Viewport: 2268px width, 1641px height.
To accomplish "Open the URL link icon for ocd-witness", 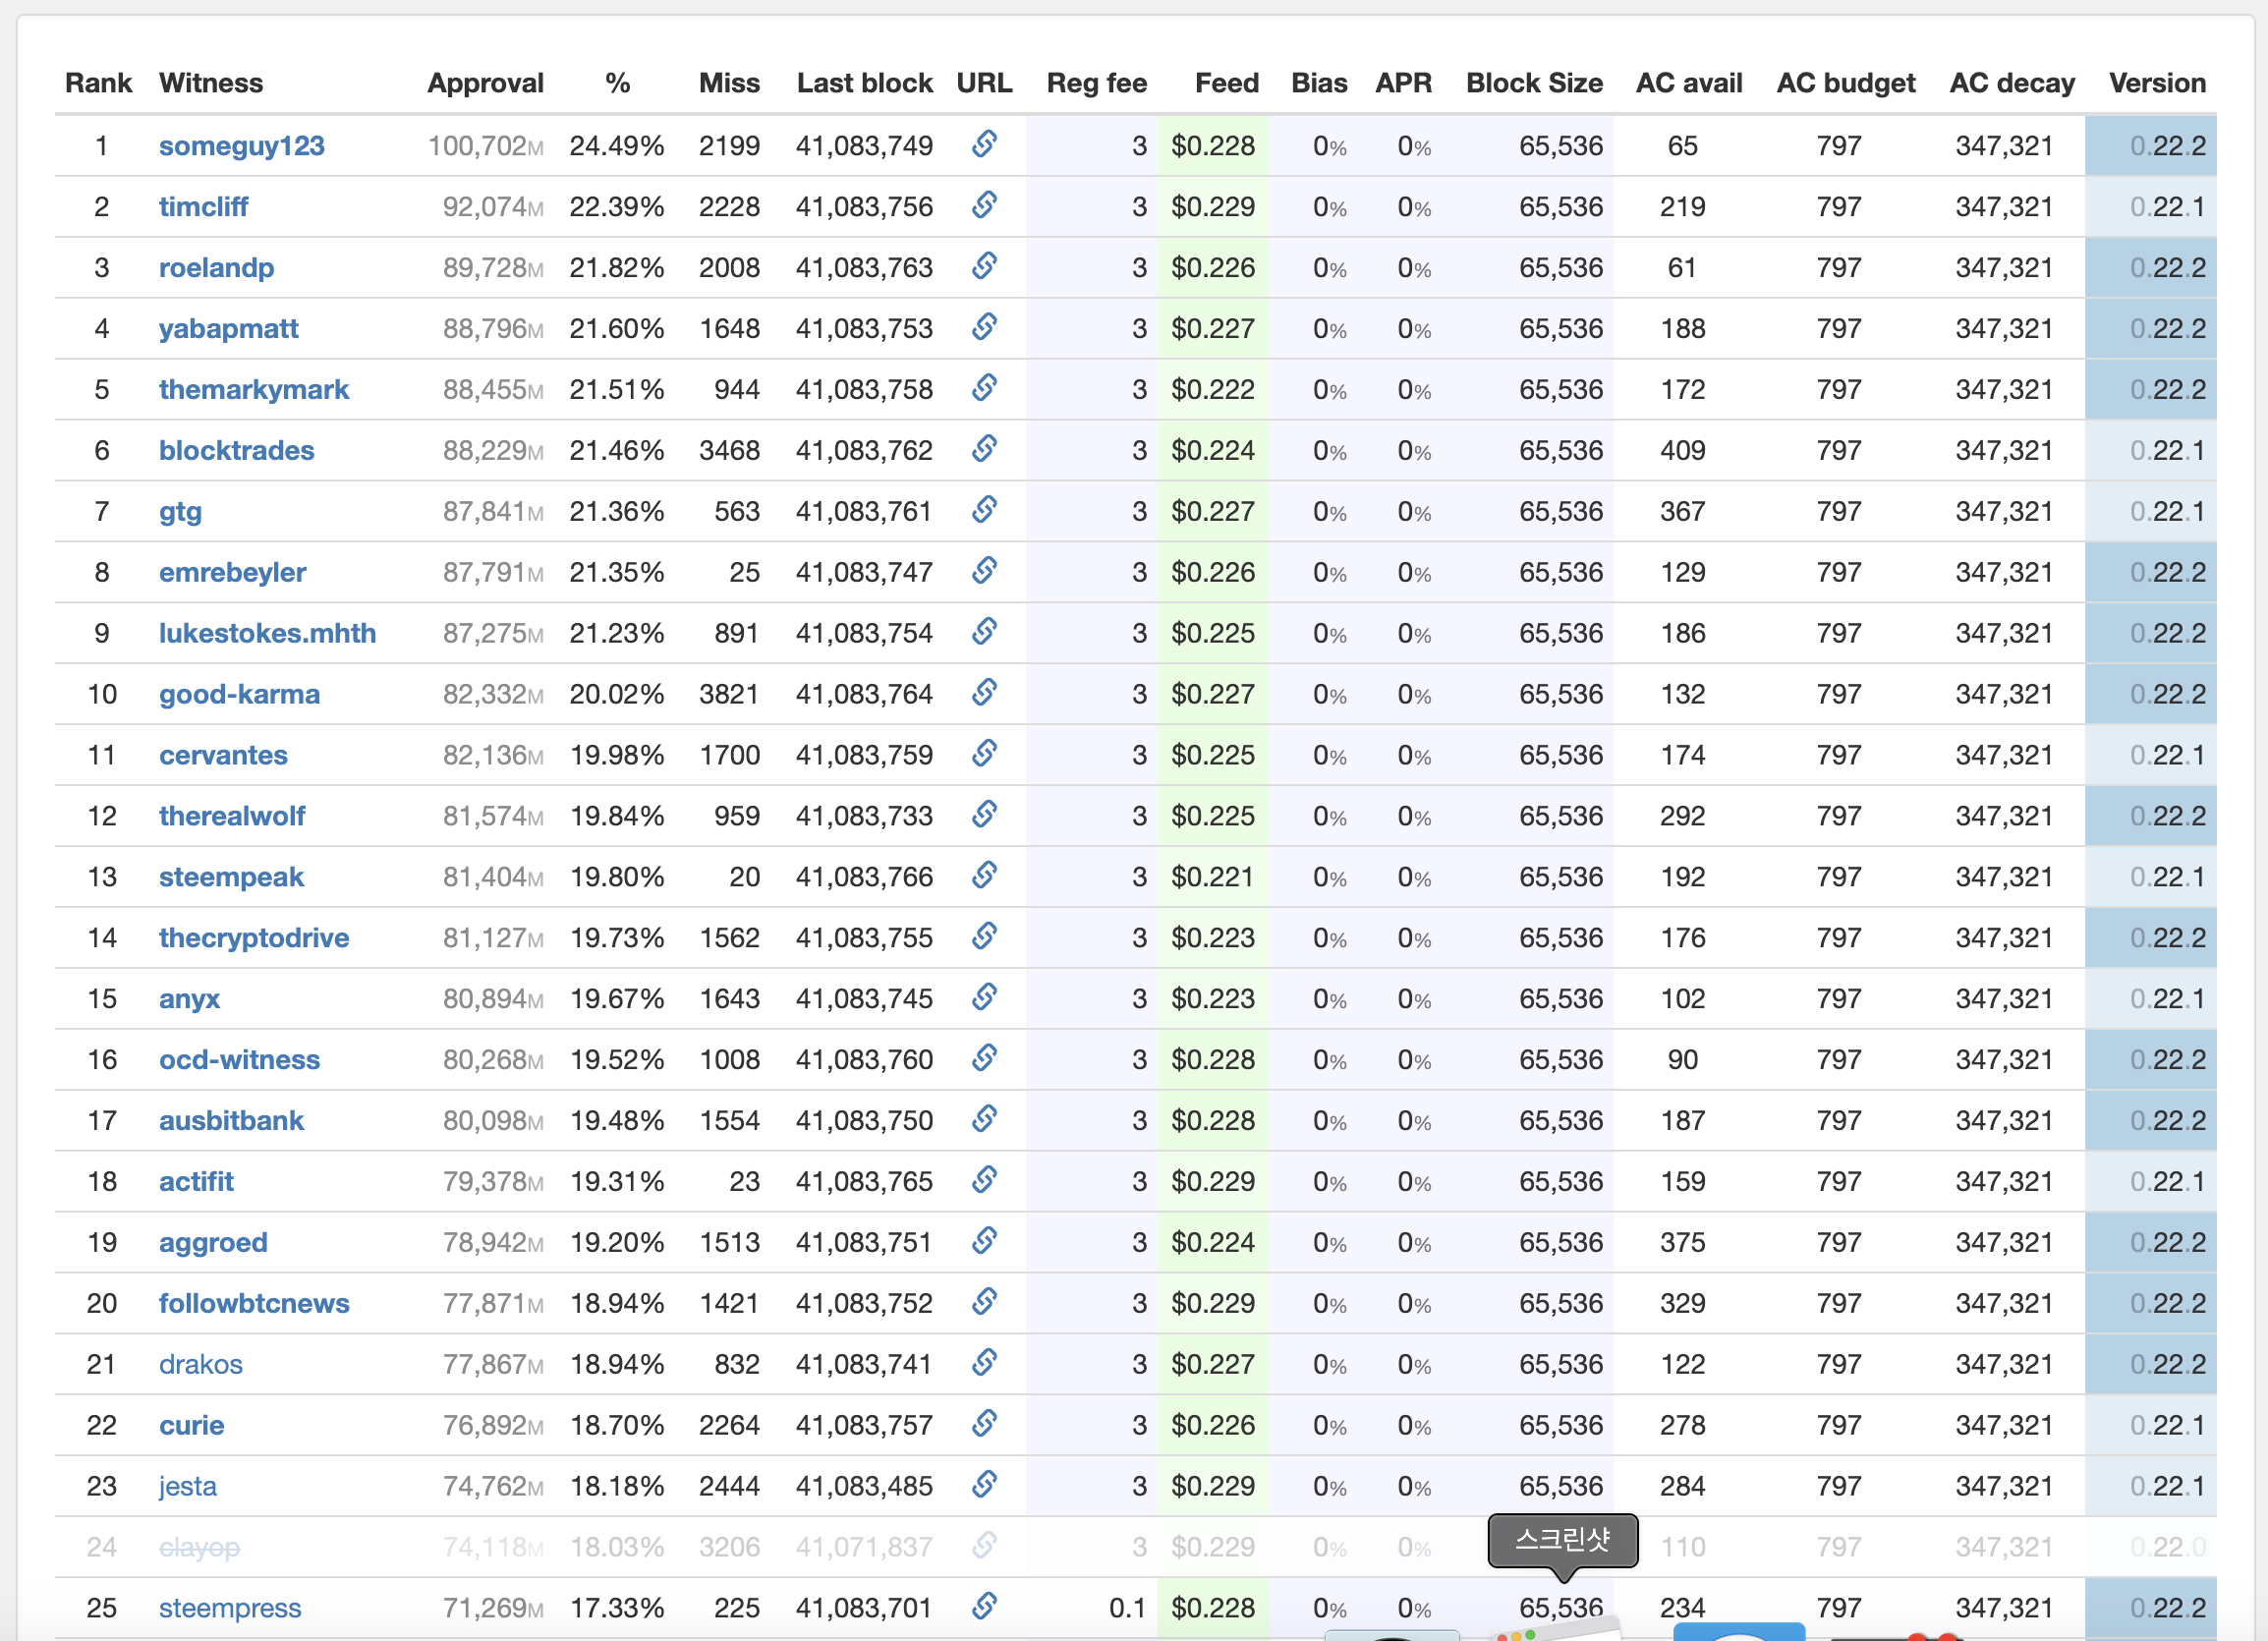I will click(984, 1059).
